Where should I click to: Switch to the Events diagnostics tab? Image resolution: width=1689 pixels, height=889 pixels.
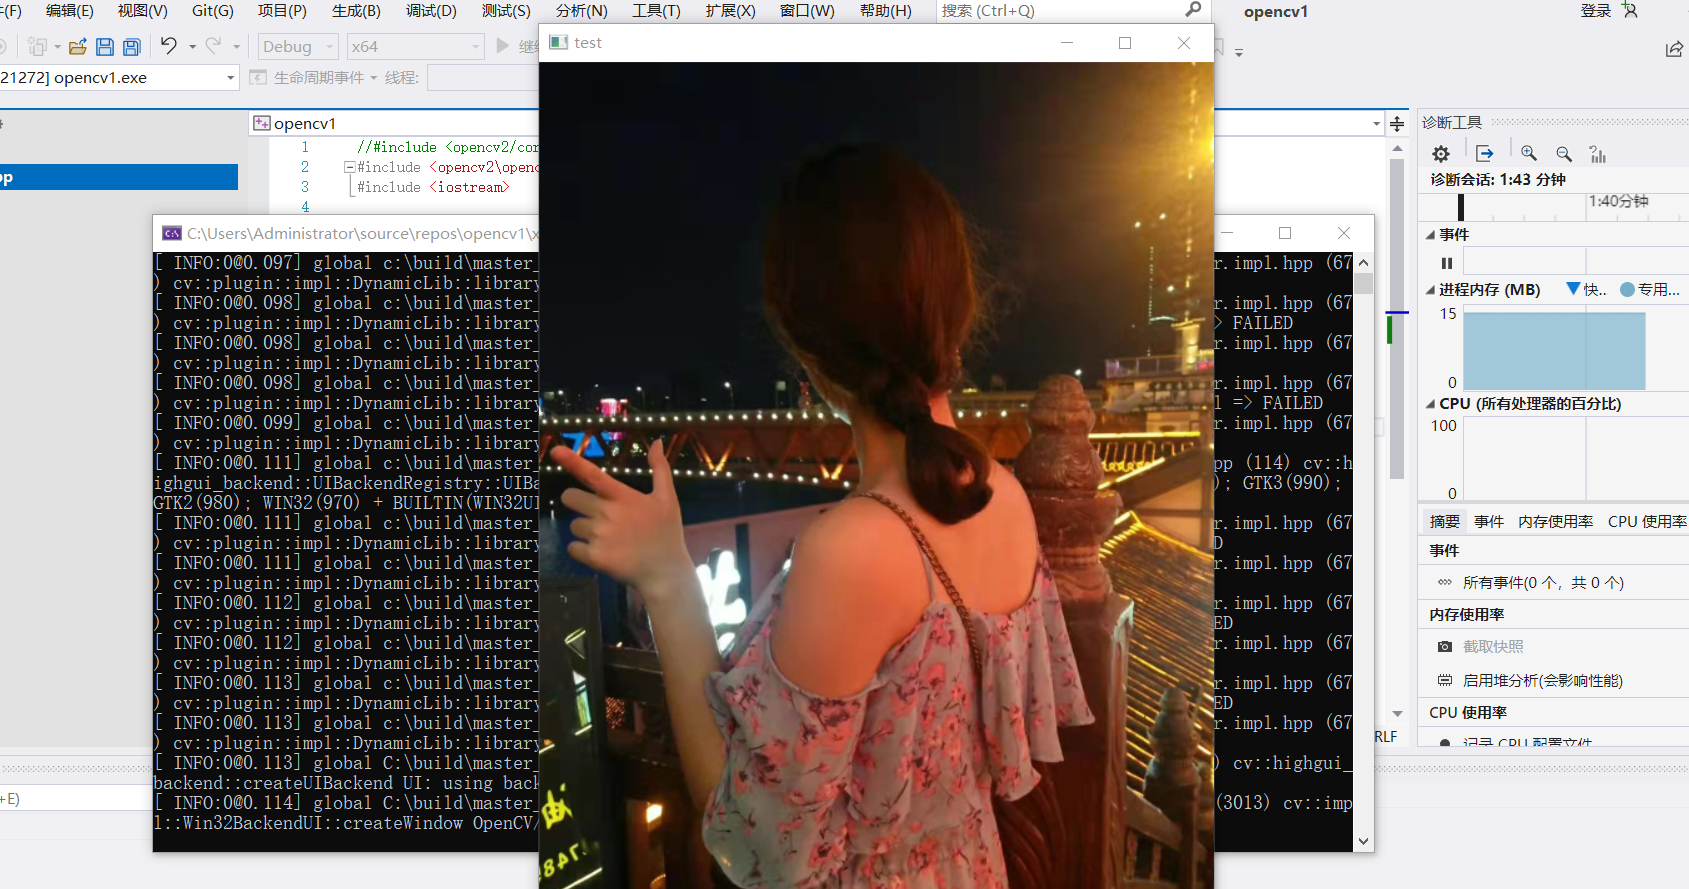[1488, 521]
